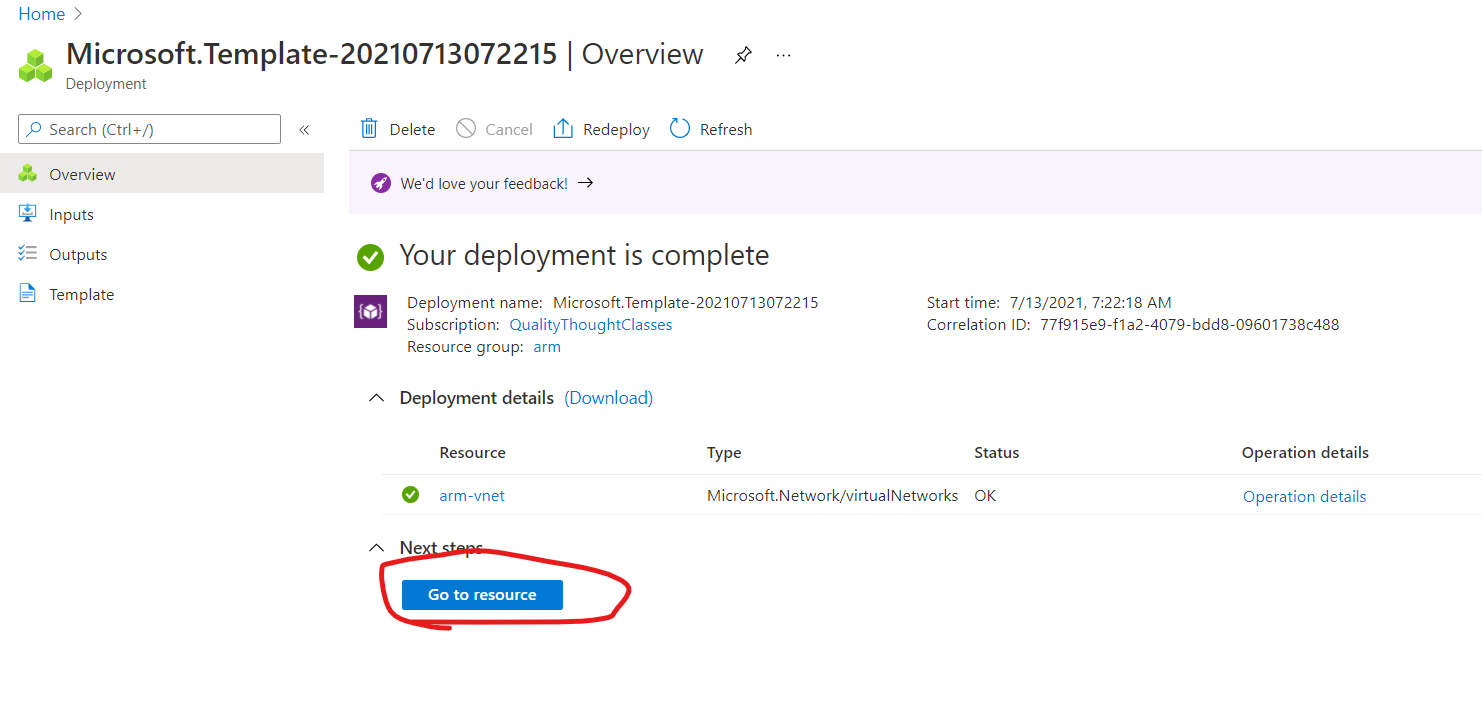Click the Correlation ID value
Screen dimensions: 1482x722
(1190, 325)
